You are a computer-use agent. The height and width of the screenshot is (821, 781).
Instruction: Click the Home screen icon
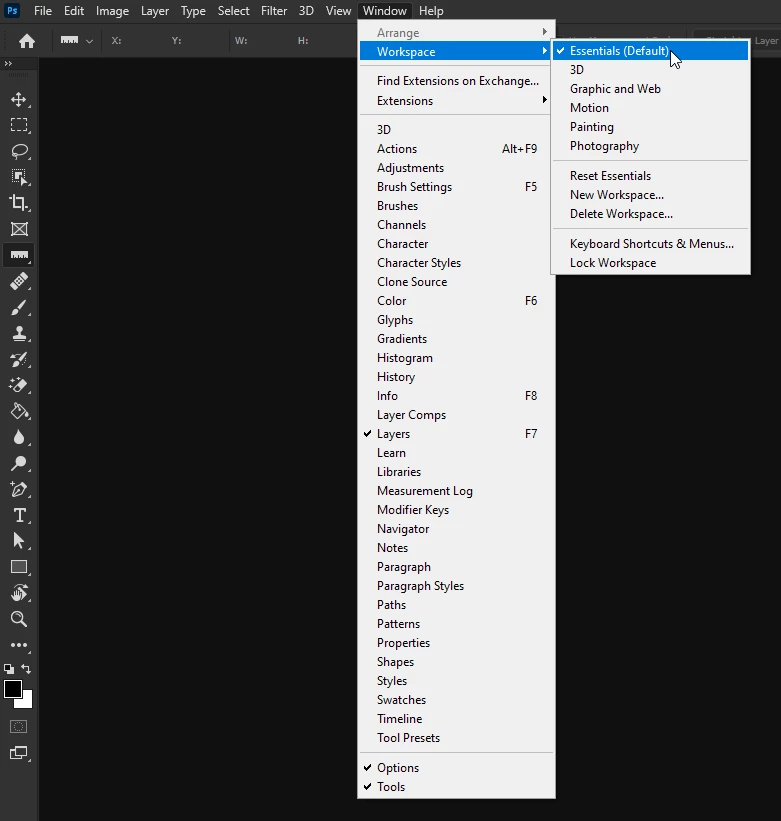click(x=27, y=41)
